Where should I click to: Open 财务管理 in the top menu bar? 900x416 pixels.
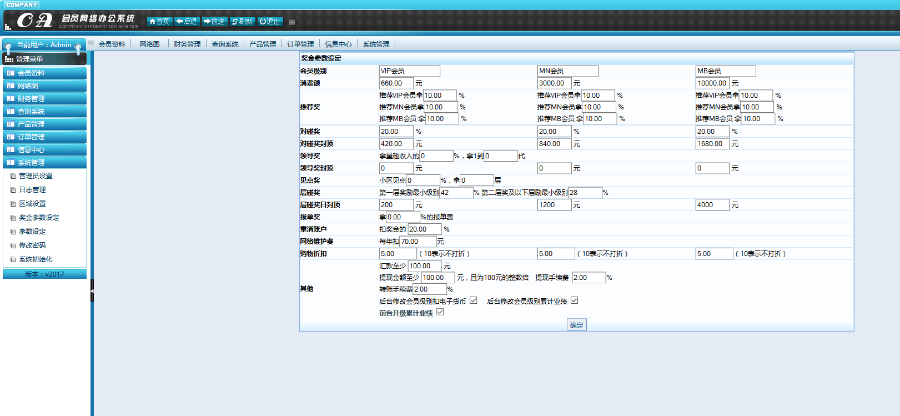point(187,44)
